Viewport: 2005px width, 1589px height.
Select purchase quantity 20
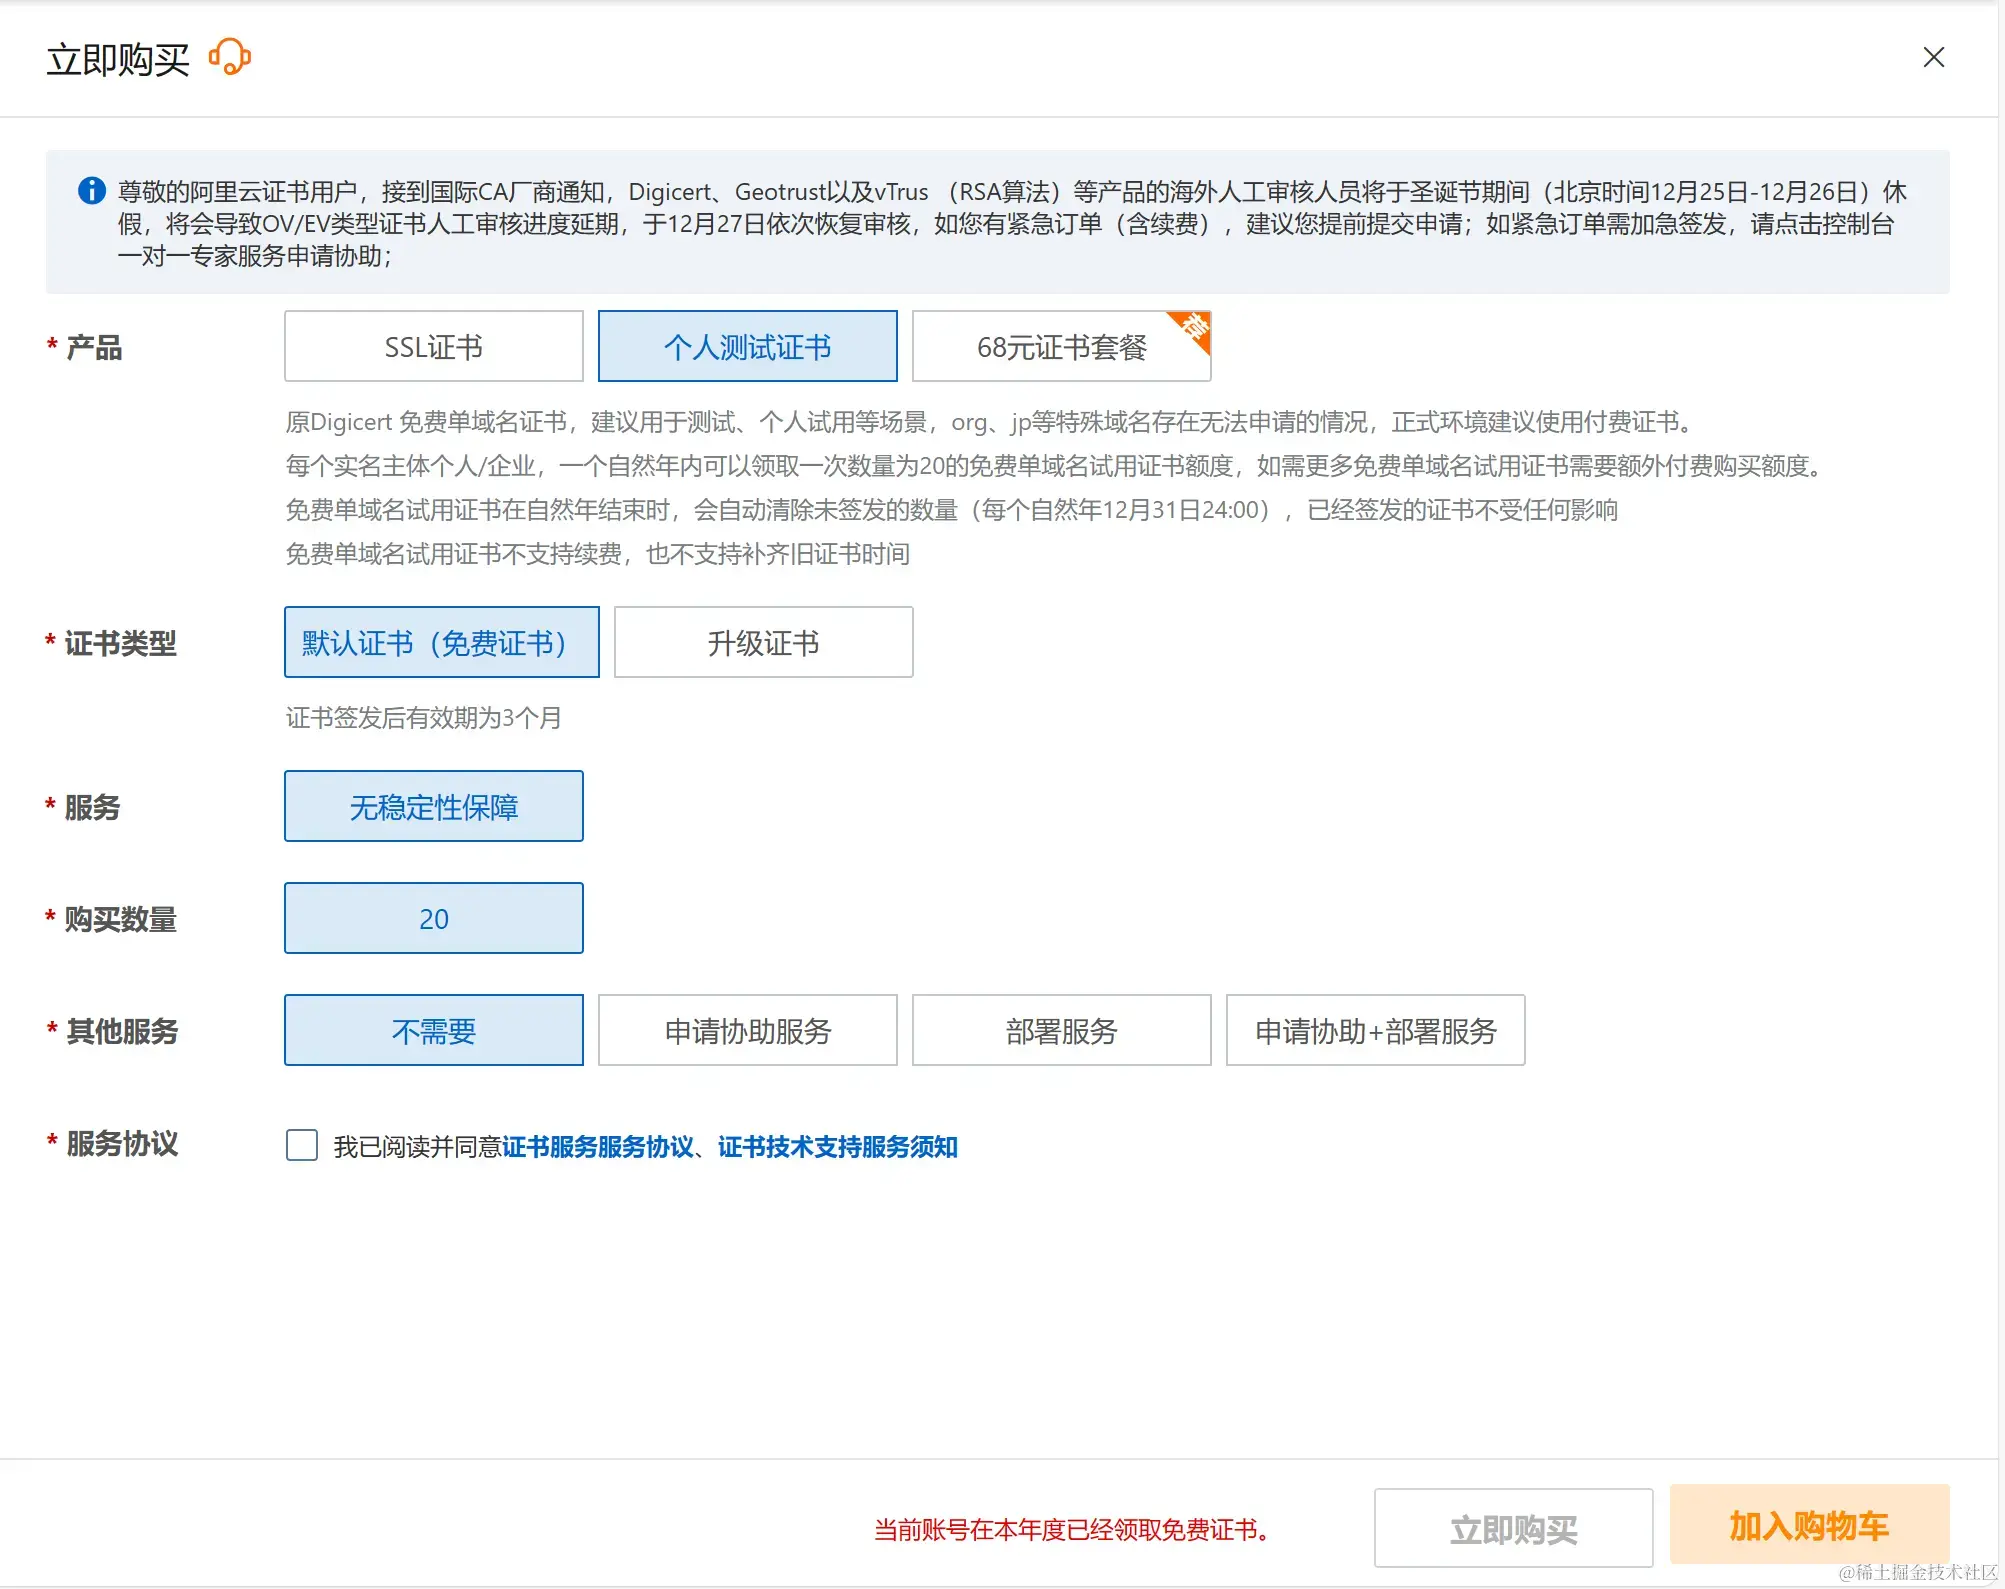coord(433,919)
